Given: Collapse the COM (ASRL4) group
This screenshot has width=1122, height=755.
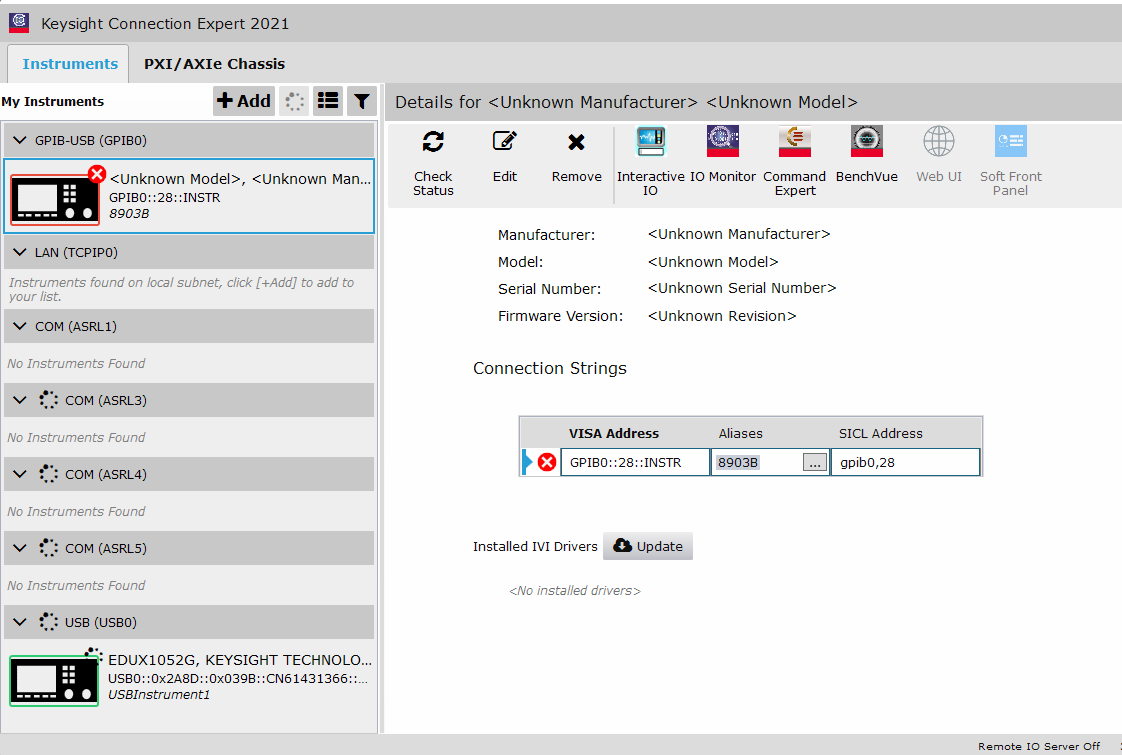Looking at the screenshot, I should [20, 474].
